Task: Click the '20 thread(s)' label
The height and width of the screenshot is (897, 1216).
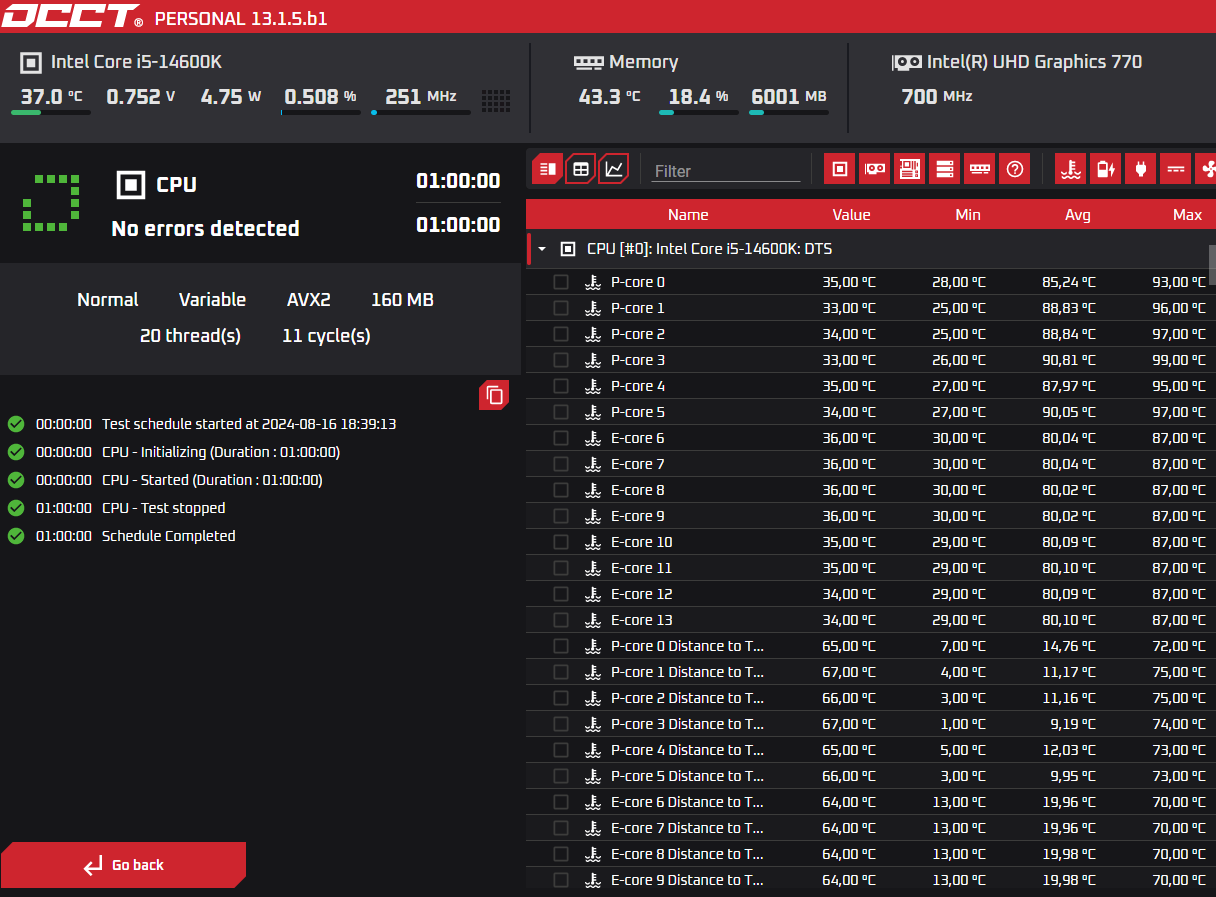Action: pos(190,336)
